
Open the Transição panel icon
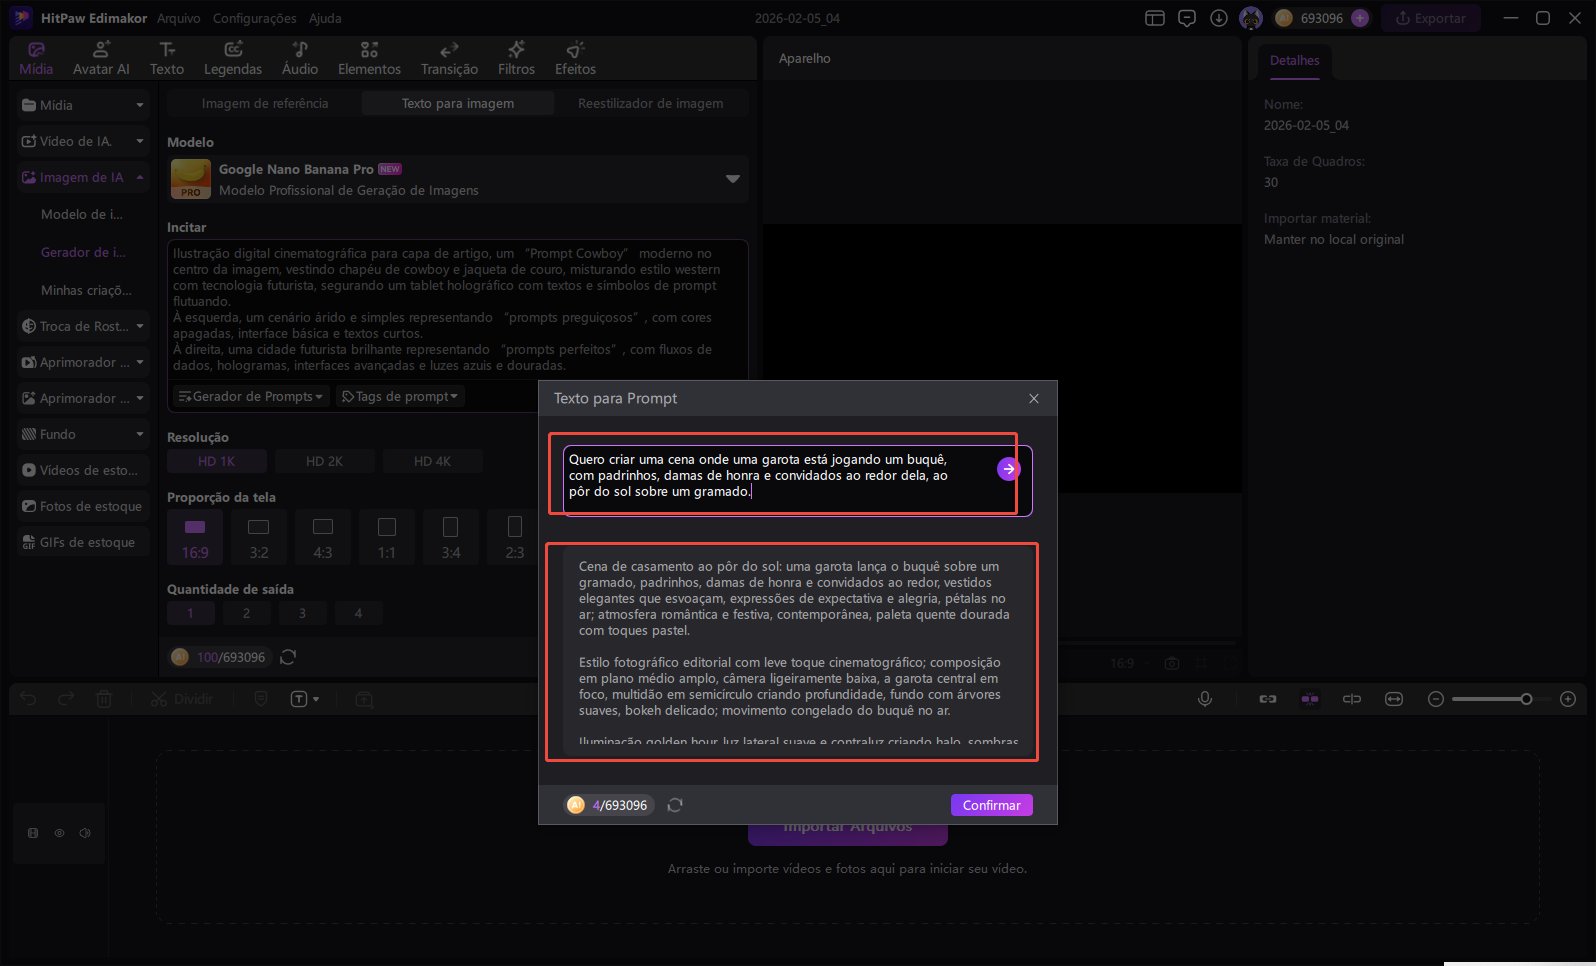tap(449, 58)
